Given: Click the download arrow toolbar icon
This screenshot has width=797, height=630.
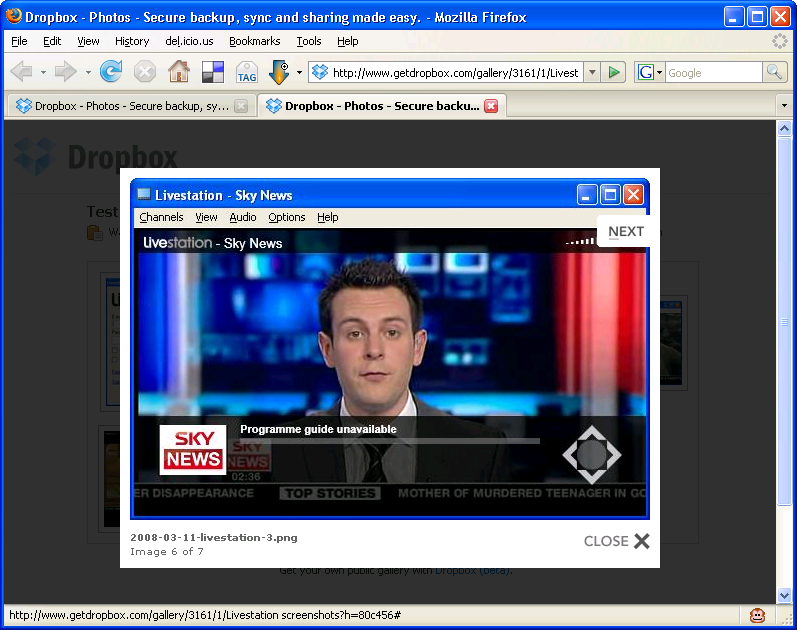Looking at the screenshot, I should point(279,72).
